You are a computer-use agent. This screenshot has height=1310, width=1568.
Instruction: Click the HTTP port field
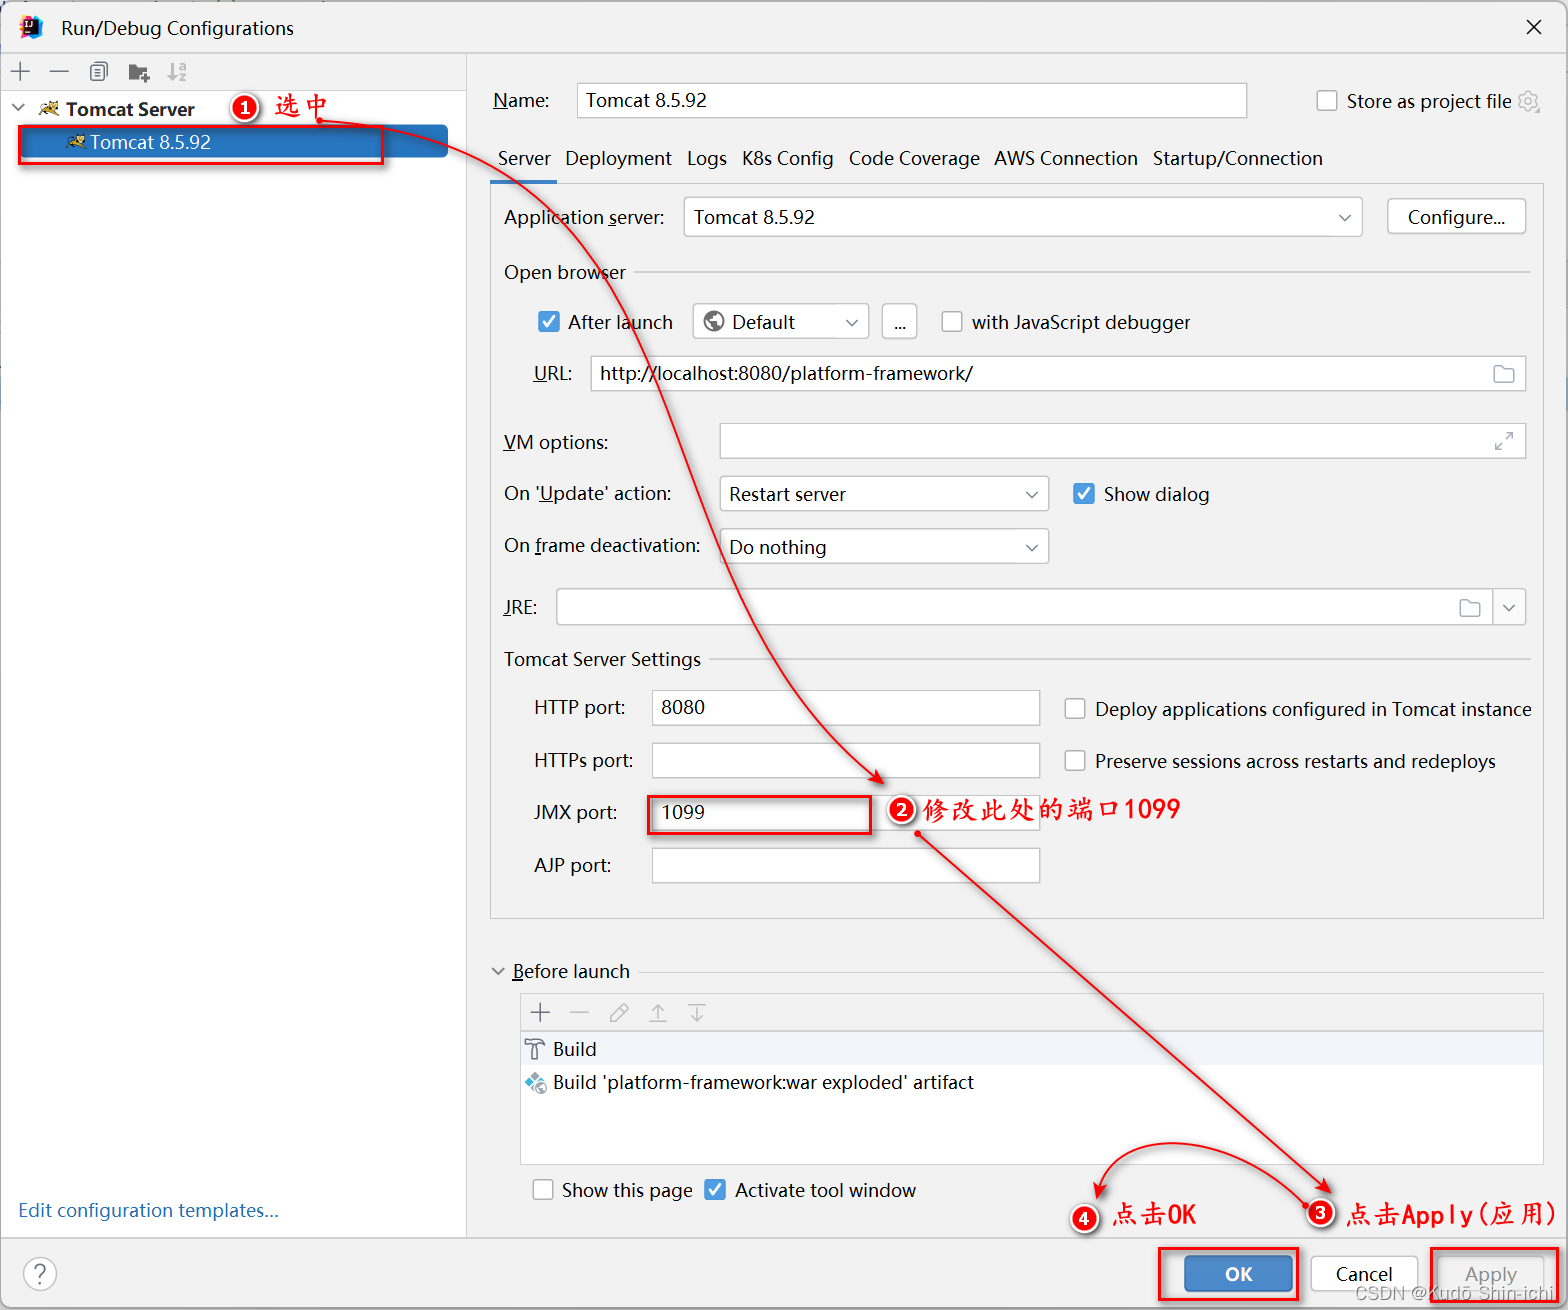(x=846, y=707)
